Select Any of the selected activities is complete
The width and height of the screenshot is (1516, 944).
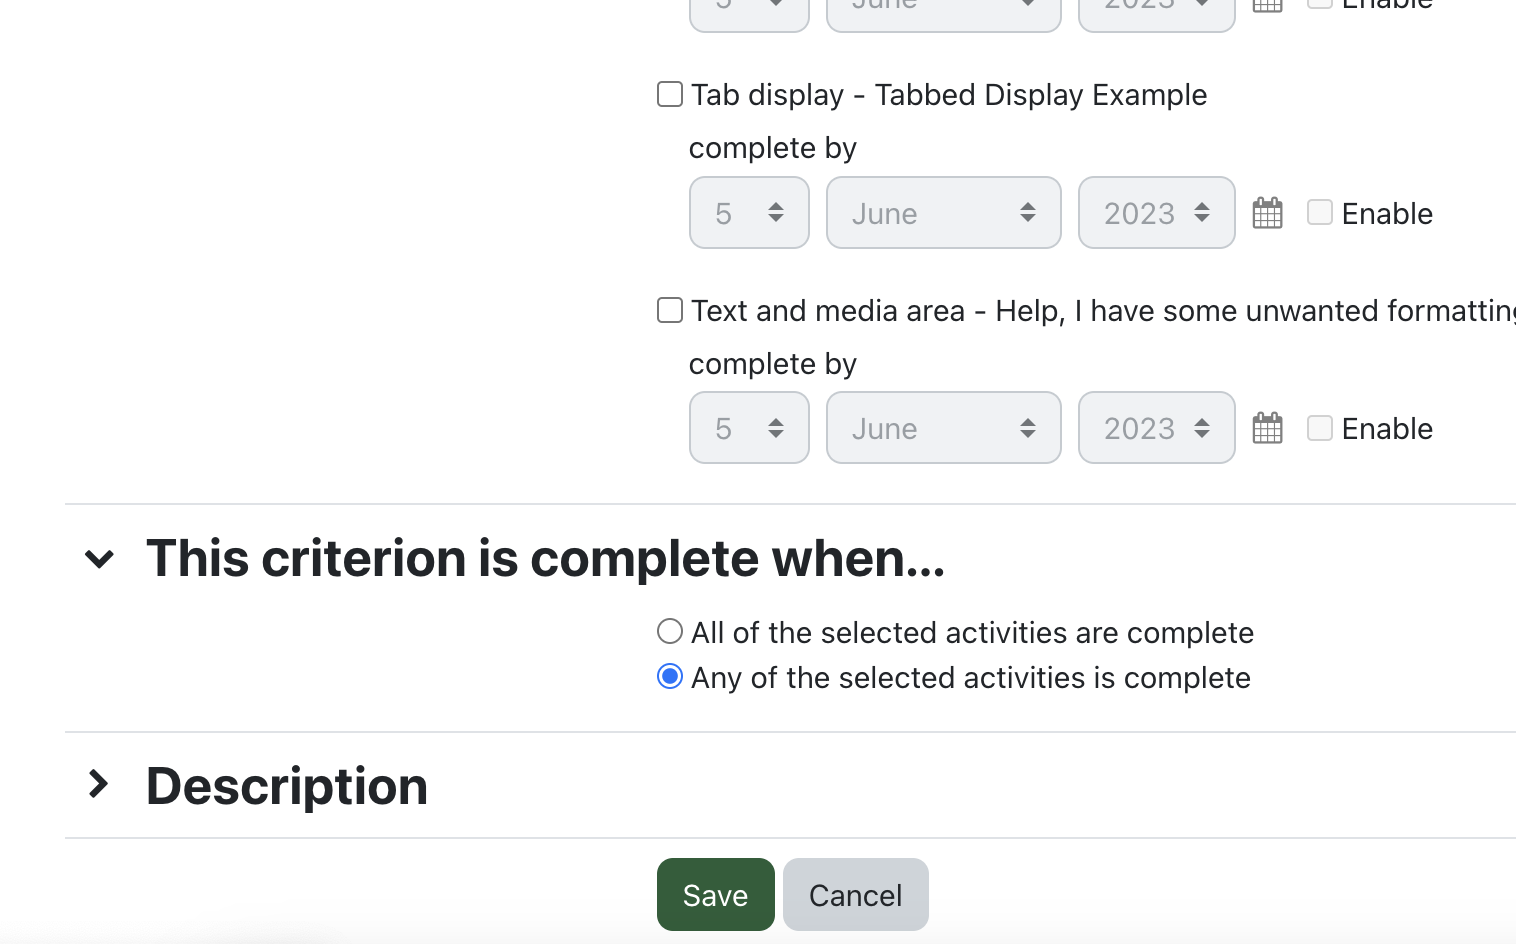670,677
